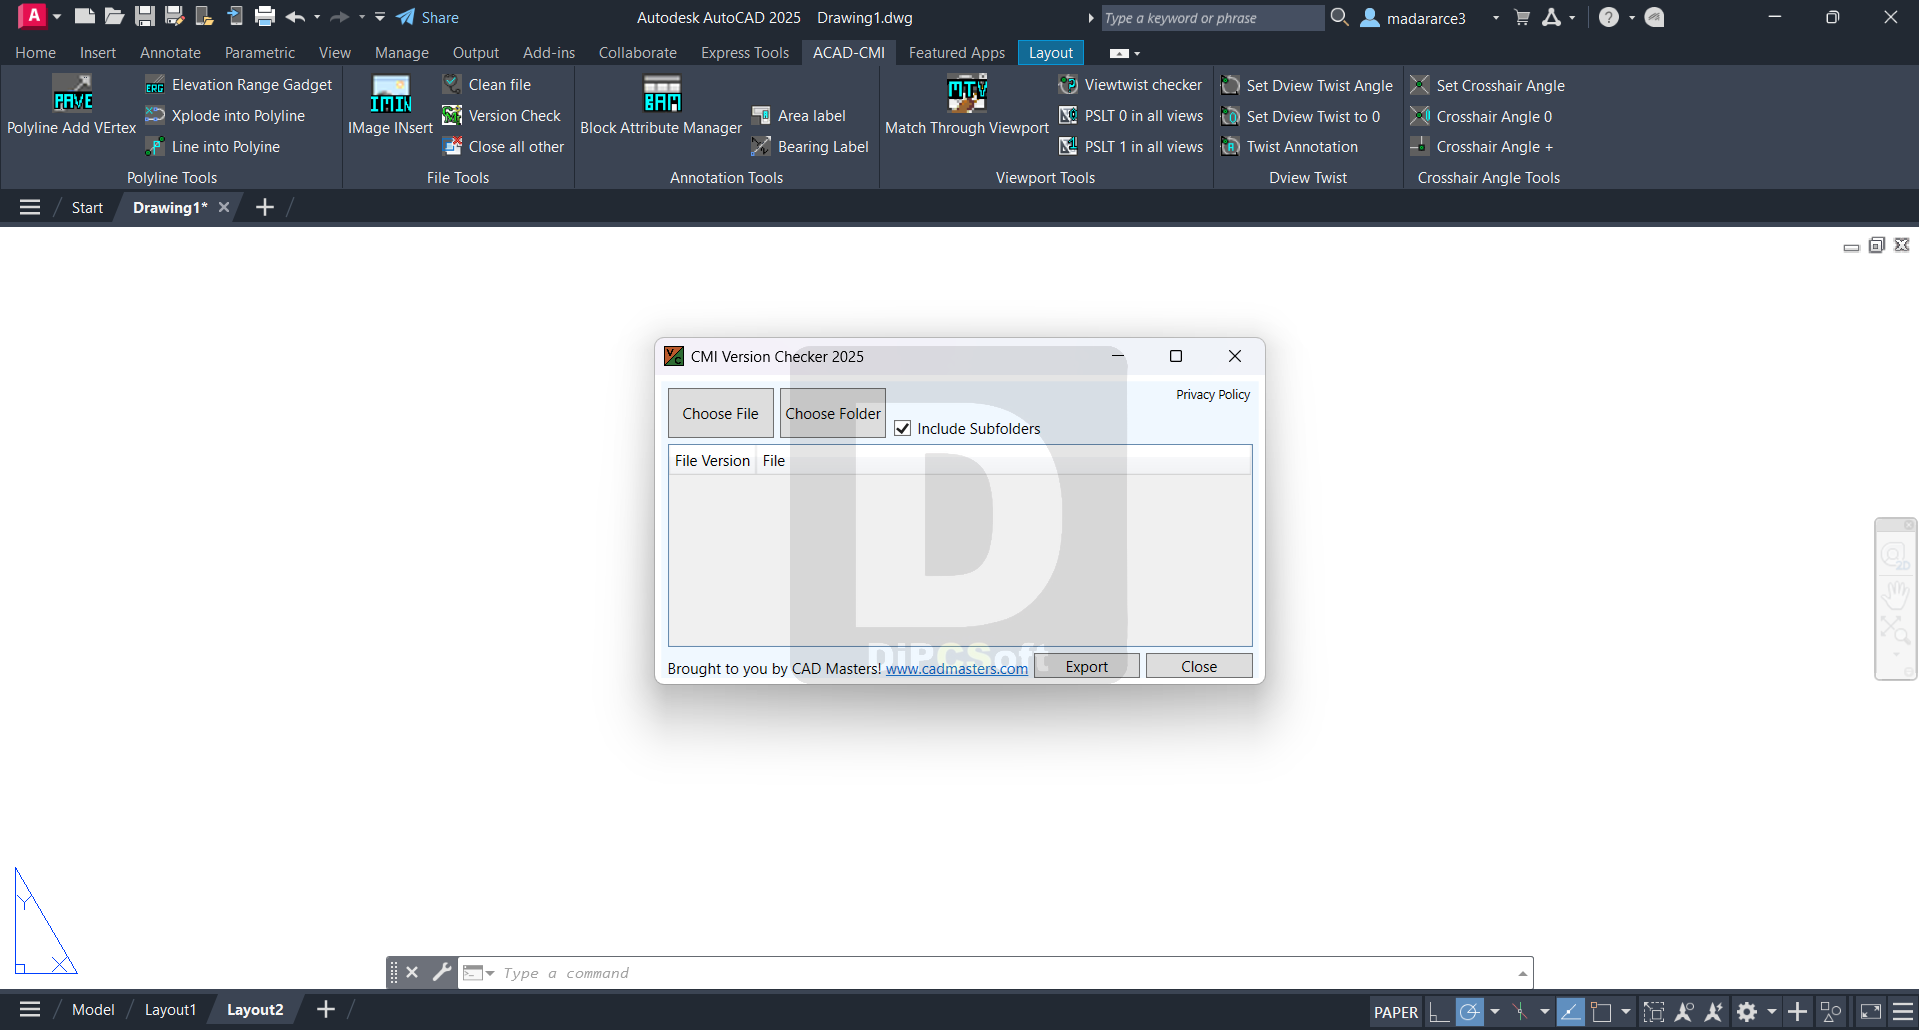Viewport: 1919px width, 1030px height.
Task: Run Line into Polyine command
Action: tap(213, 147)
